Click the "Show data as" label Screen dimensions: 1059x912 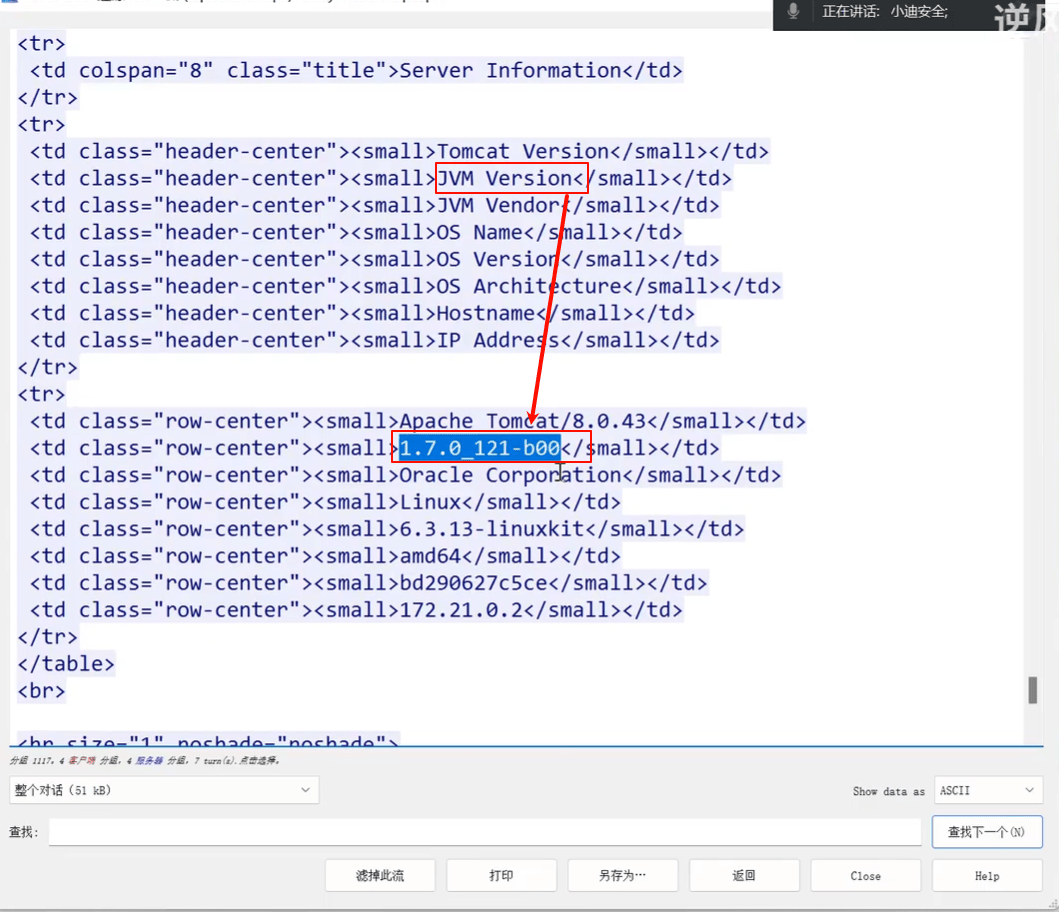(888, 791)
